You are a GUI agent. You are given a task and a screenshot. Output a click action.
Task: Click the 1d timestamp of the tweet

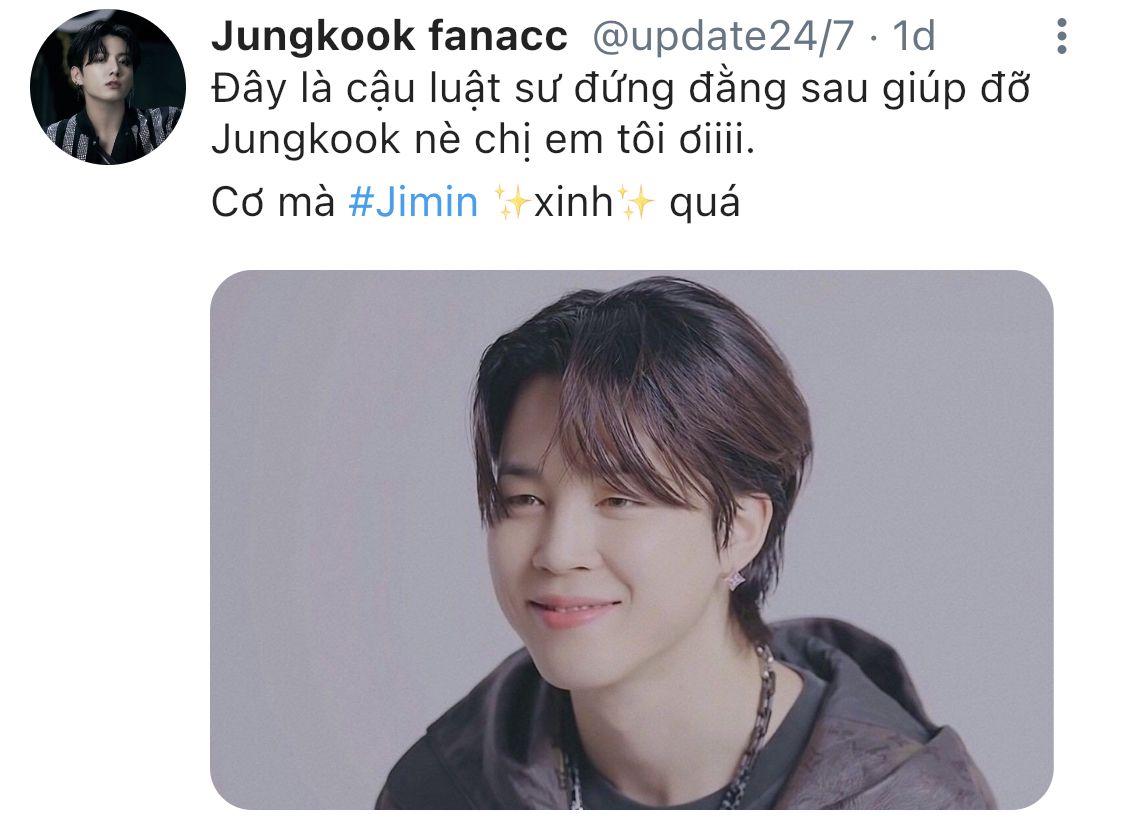(x=913, y=36)
